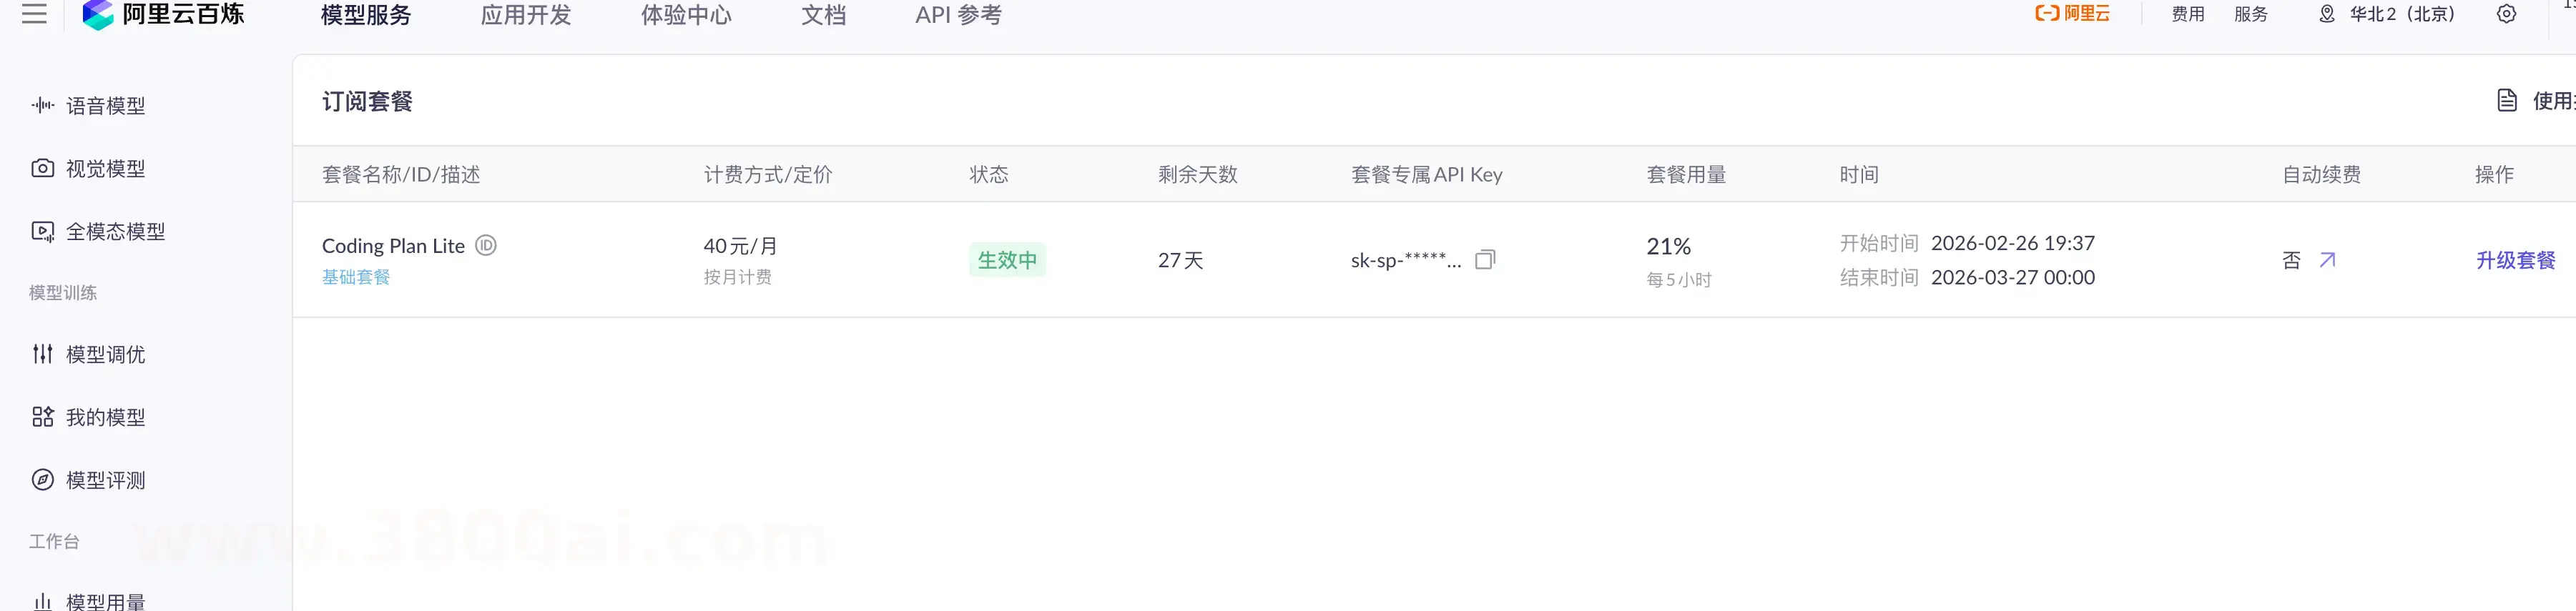
Task: Click the ID badge beside Coding Plan Lite
Action: 486,245
